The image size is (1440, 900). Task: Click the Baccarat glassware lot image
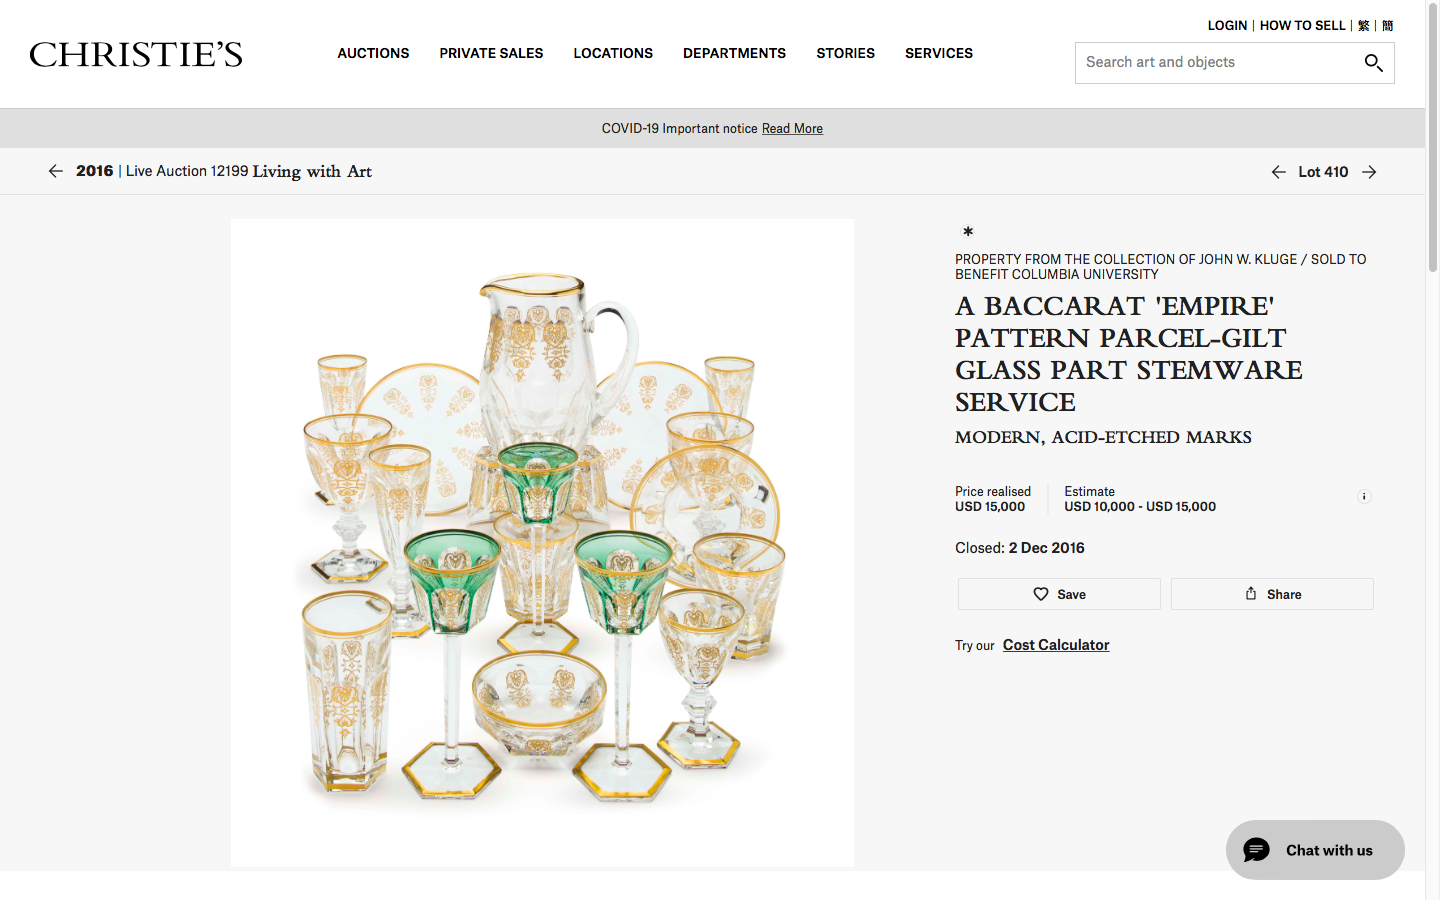pyautogui.click(x=542, y=542)
